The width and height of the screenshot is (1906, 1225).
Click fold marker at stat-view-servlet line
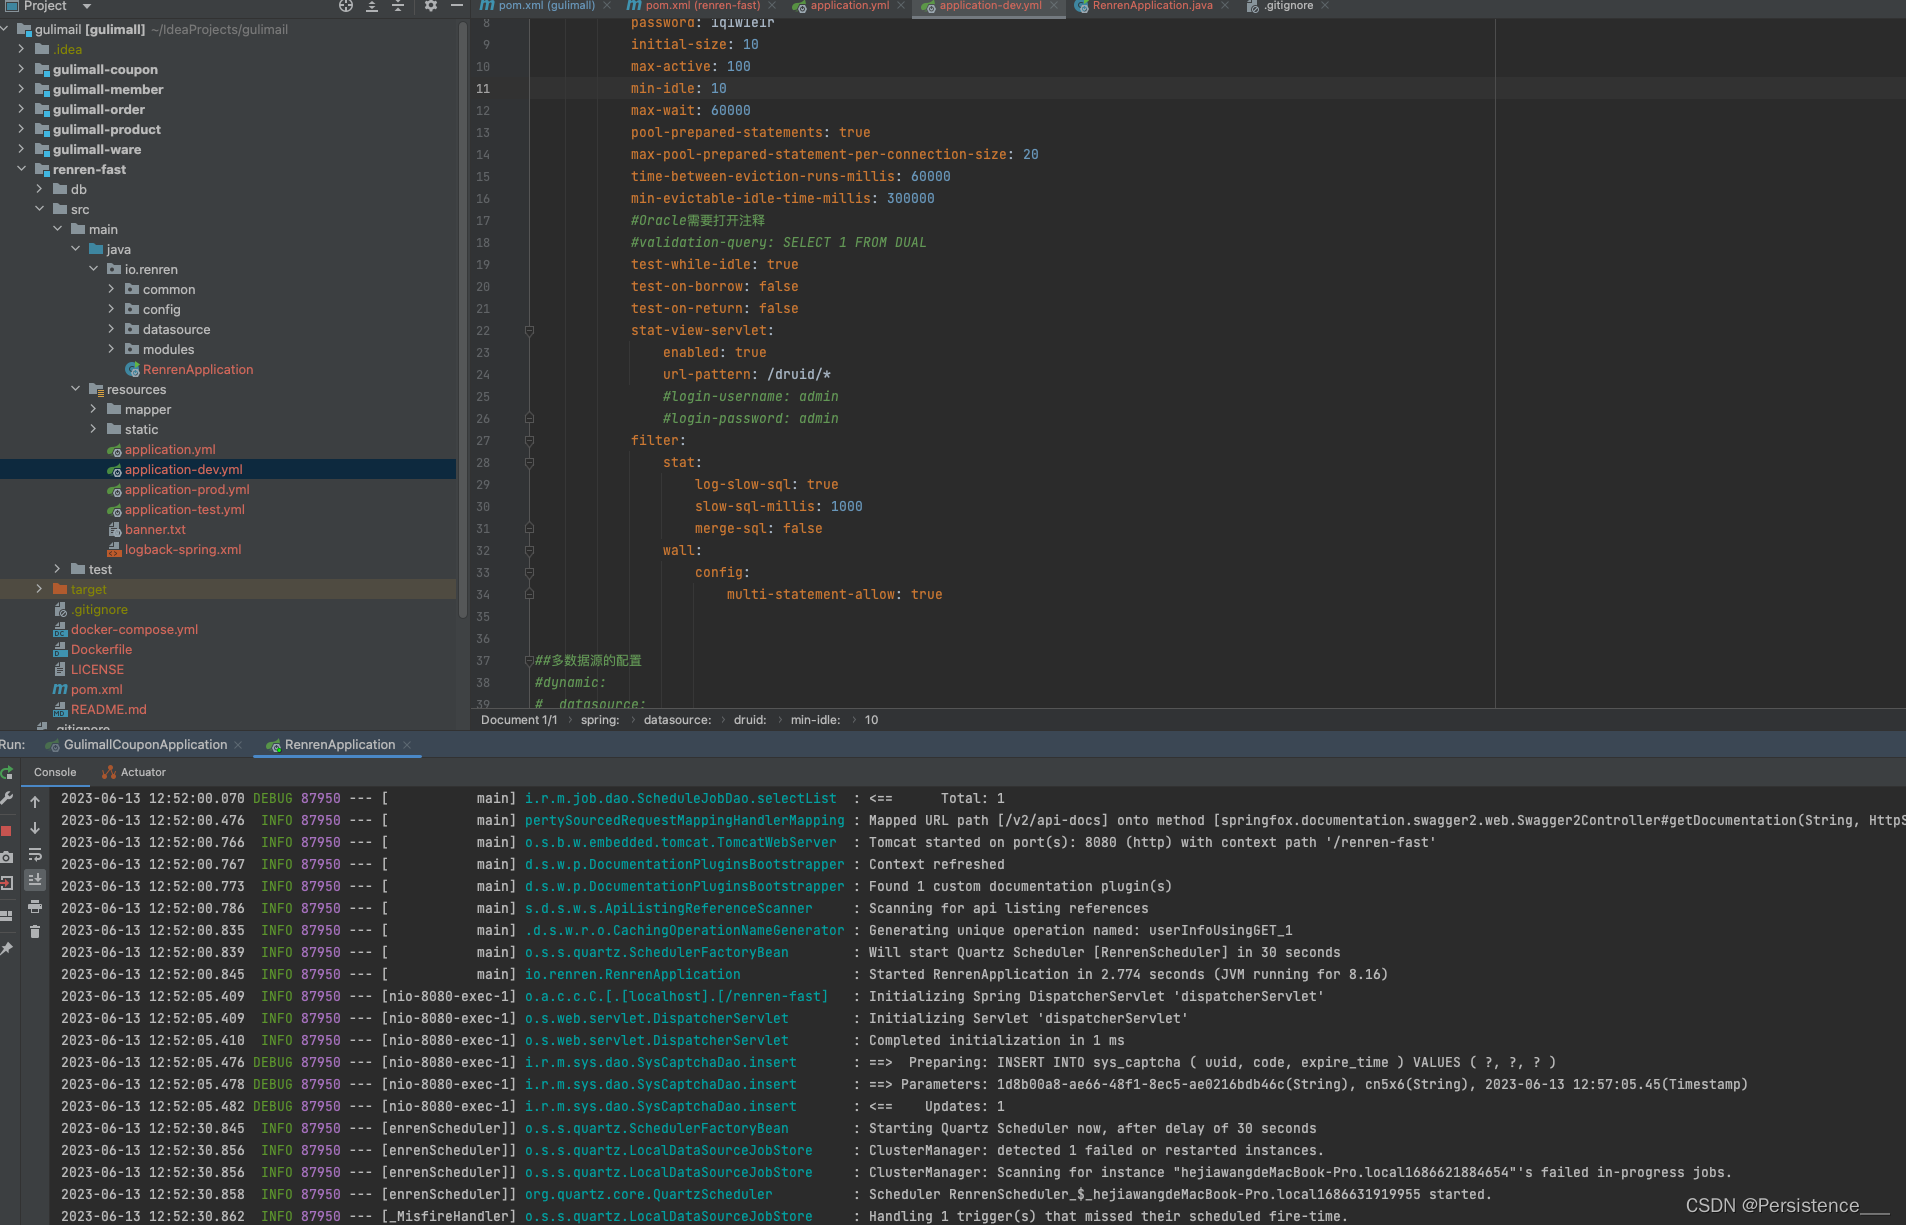529,331
